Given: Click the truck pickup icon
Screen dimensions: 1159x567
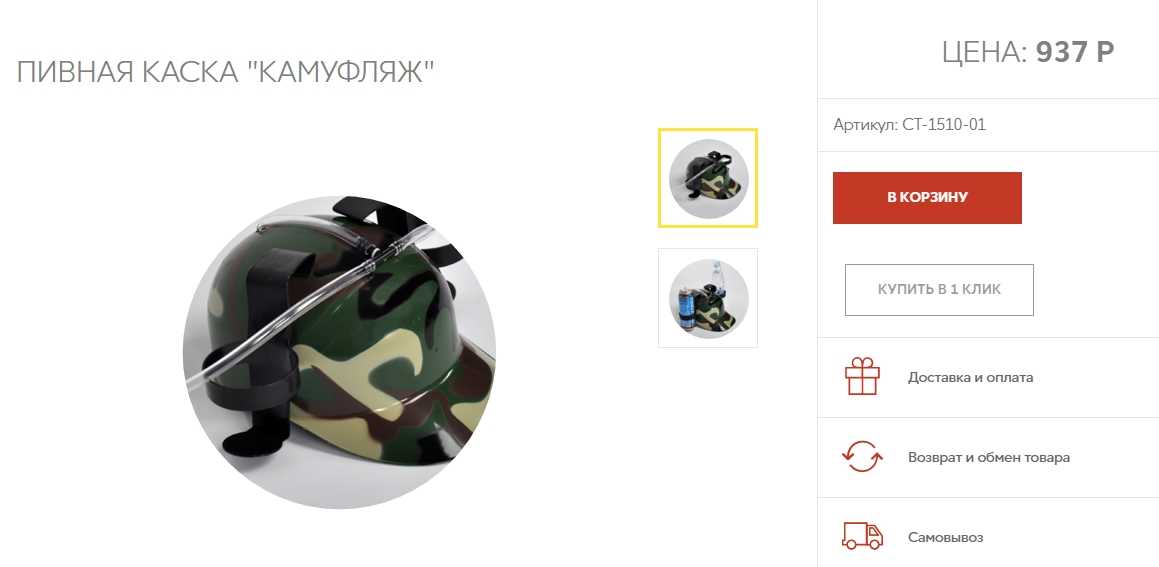Looking at the screenshot, I should tap(862, 536).
